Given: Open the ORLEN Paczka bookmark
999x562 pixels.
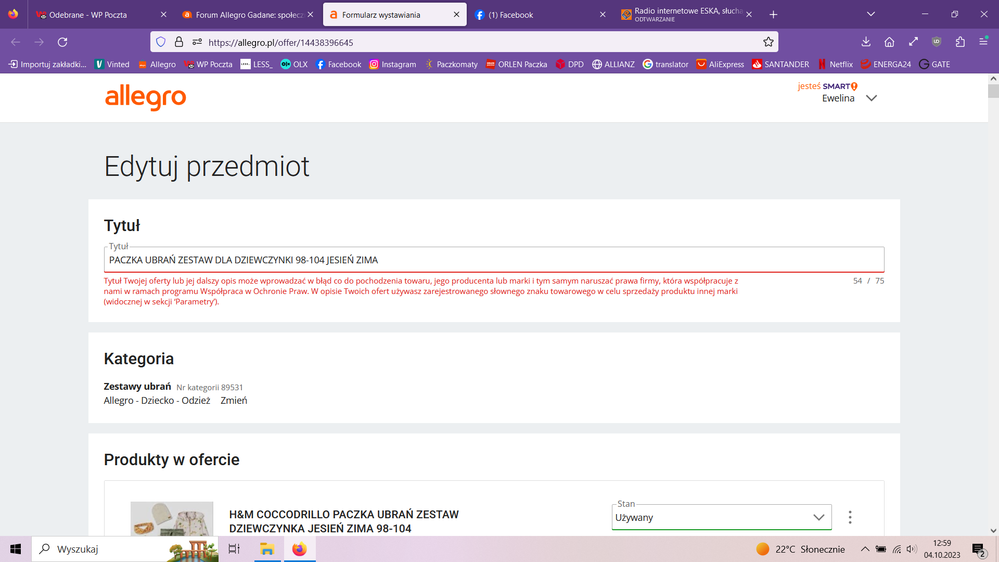Looking at the screenshot, I should pos(517,64).
